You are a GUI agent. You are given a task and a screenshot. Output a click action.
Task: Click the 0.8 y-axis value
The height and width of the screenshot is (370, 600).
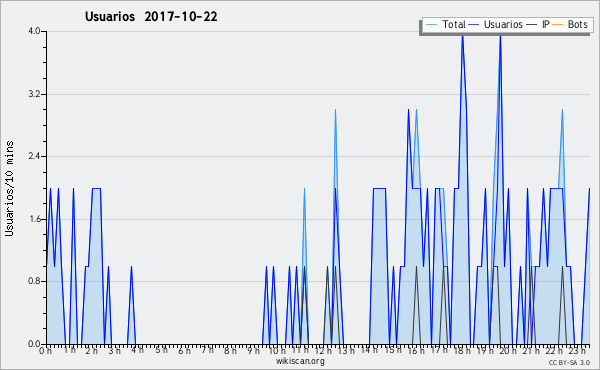[34, 281]
